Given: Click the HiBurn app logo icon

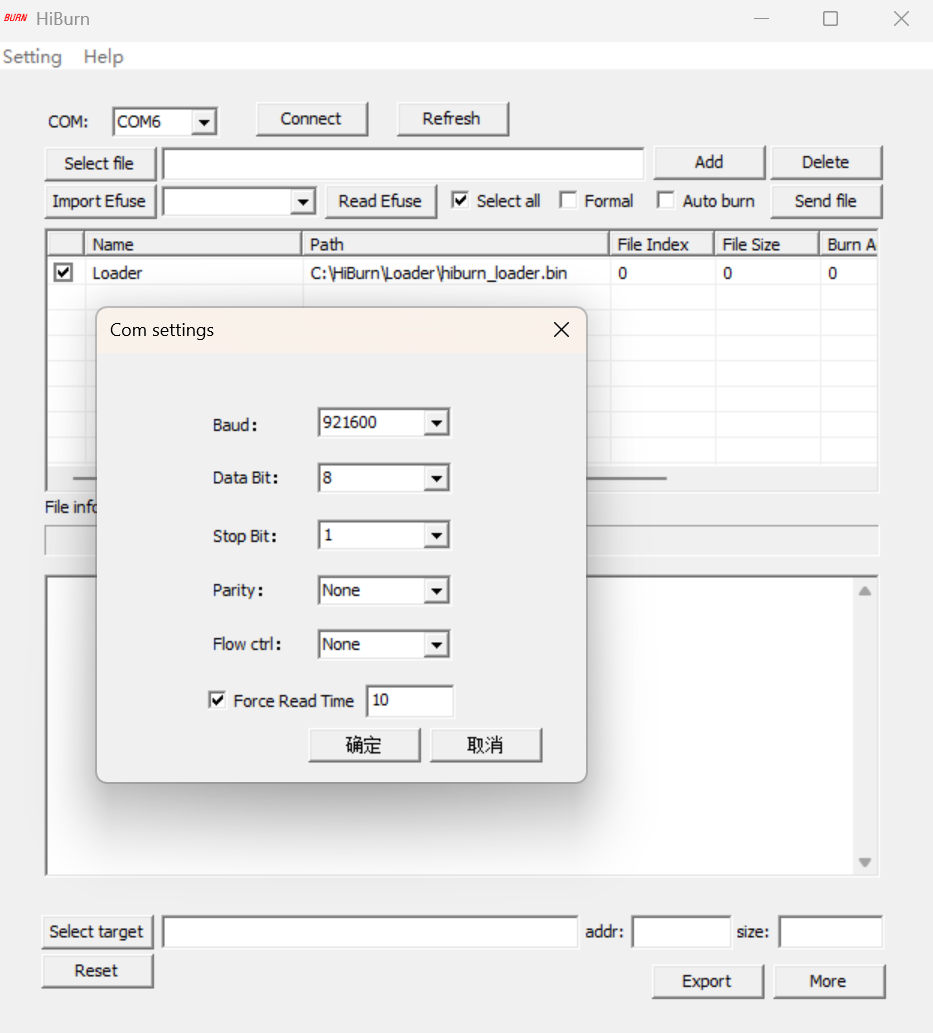Looking at the screenshot, I should (x=15, y=18).
